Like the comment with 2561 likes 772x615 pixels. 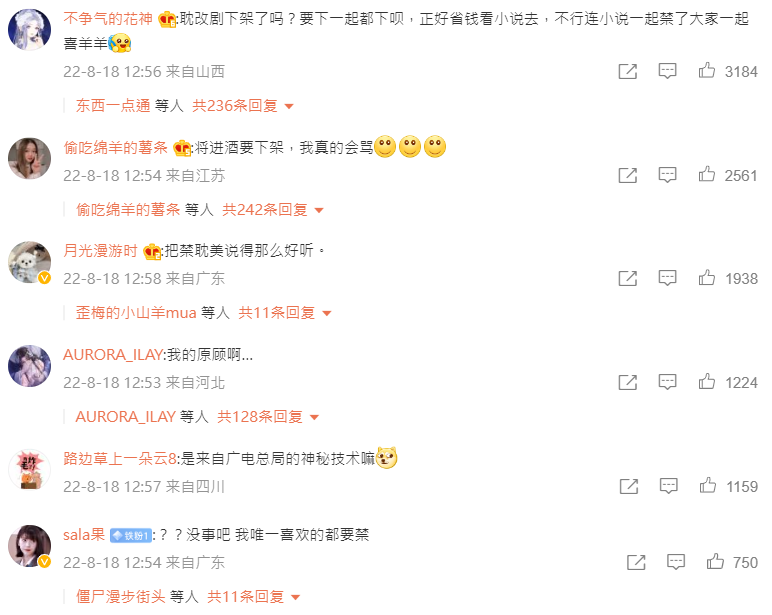707,174
